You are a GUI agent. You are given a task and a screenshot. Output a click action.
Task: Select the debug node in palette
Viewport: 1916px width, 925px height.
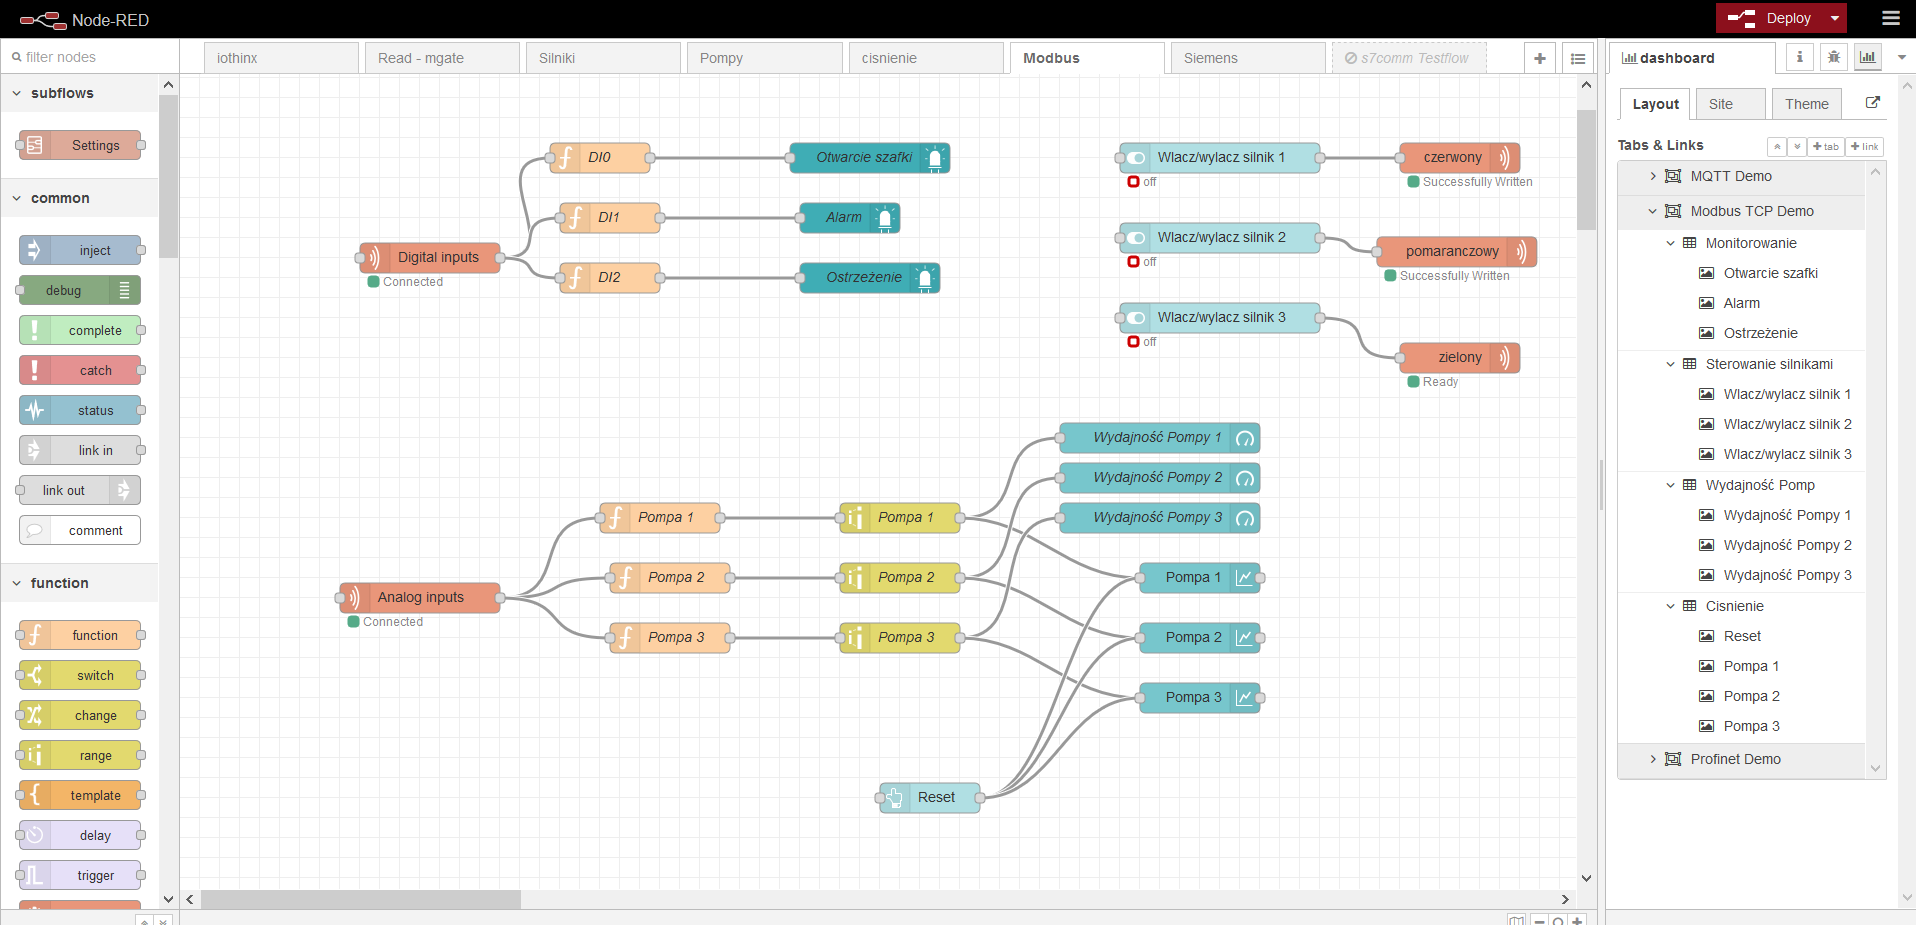80,290
